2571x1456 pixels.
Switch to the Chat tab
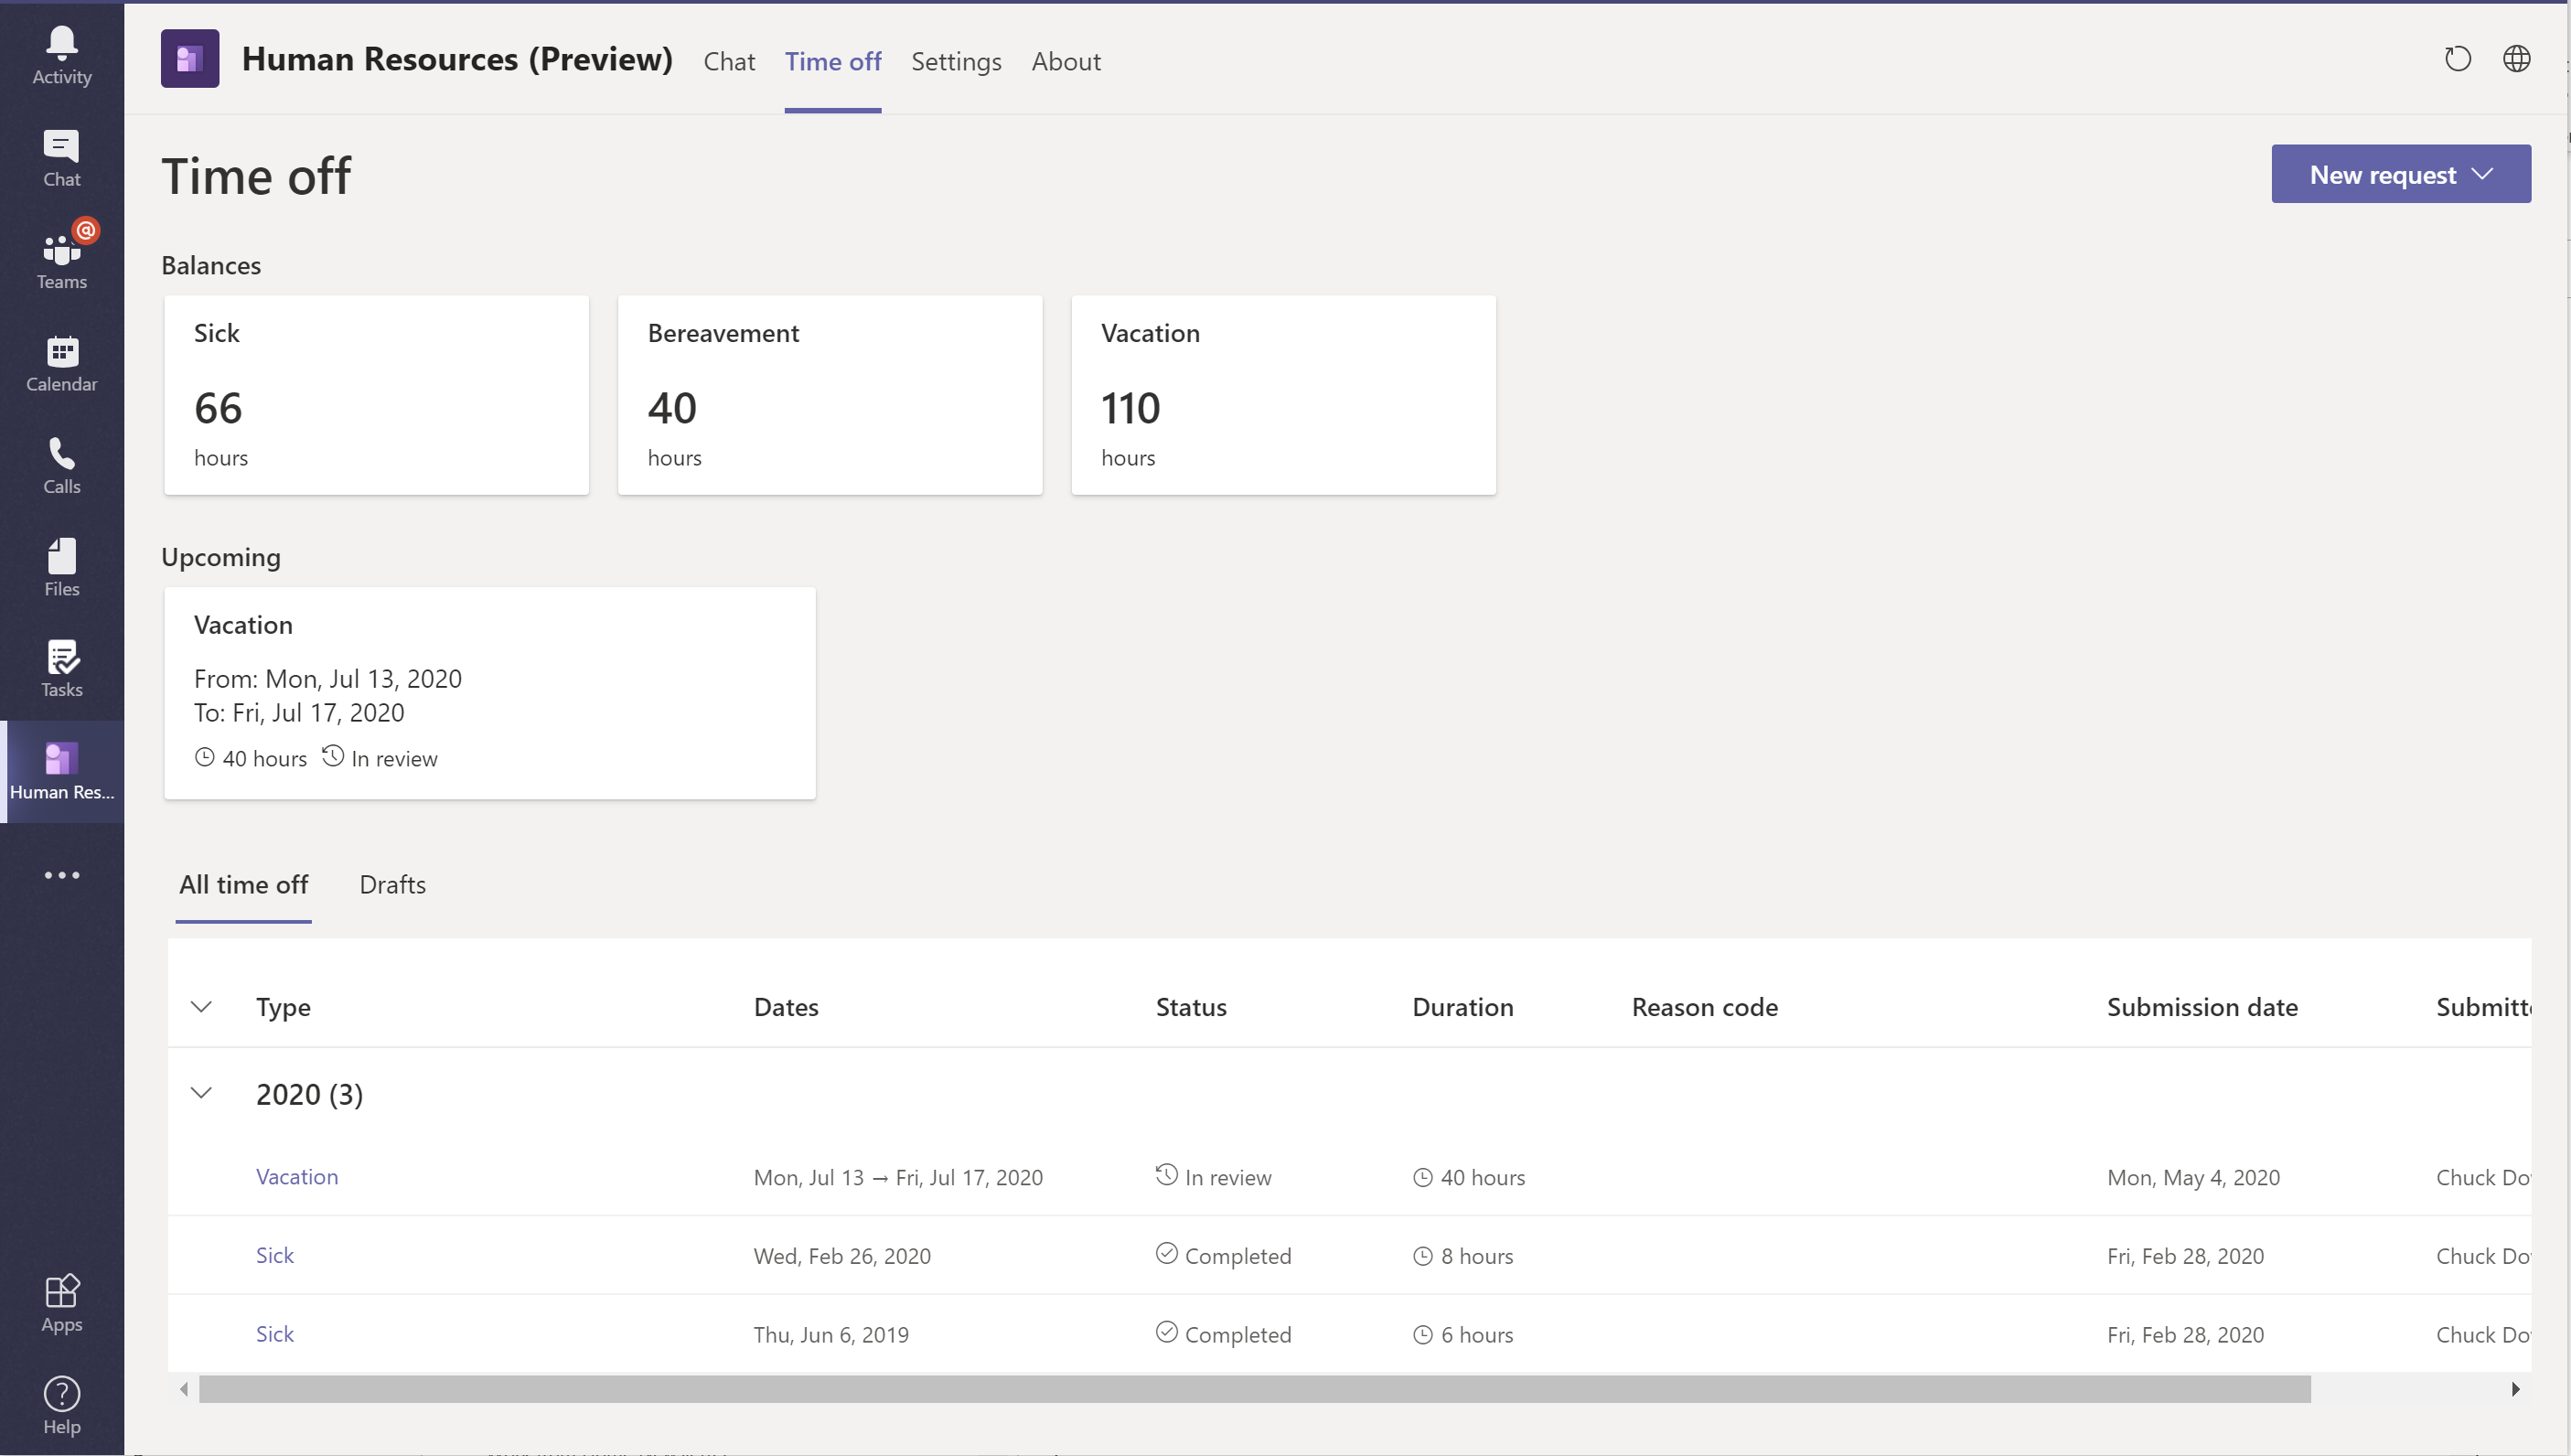(727, 59)
